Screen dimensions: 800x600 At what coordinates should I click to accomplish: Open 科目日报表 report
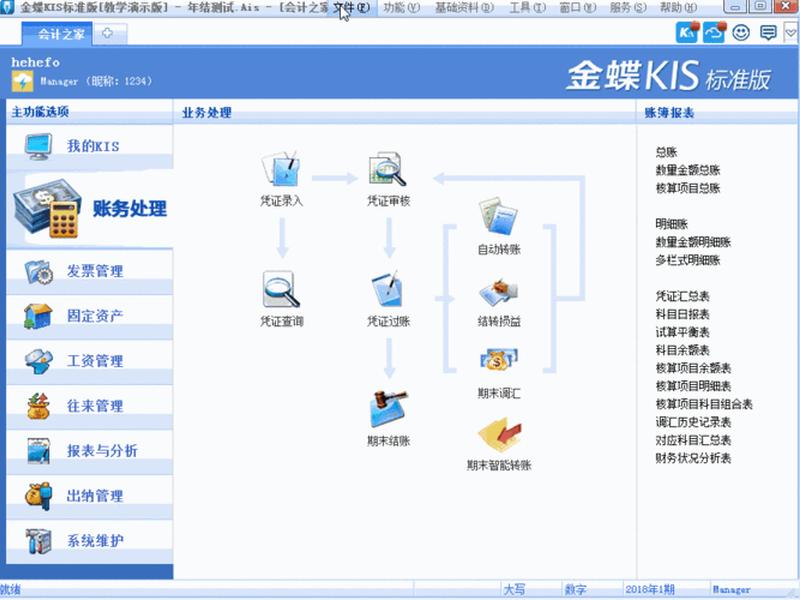pos(682,314)
